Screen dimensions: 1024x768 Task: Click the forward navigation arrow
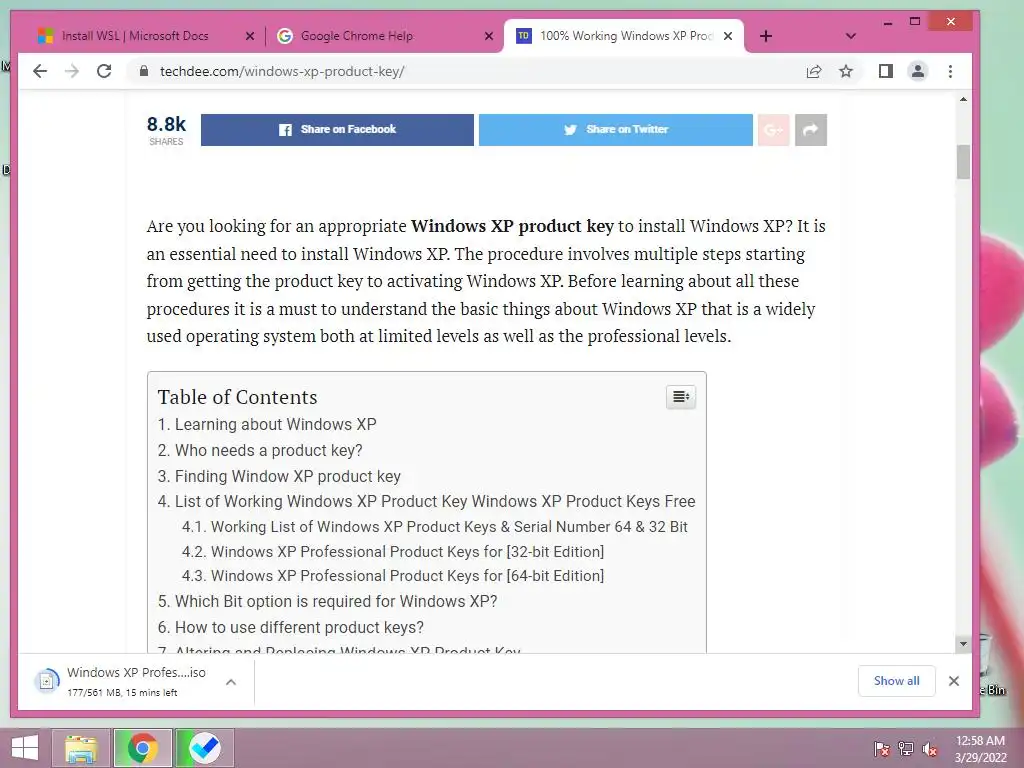(72, 71)
